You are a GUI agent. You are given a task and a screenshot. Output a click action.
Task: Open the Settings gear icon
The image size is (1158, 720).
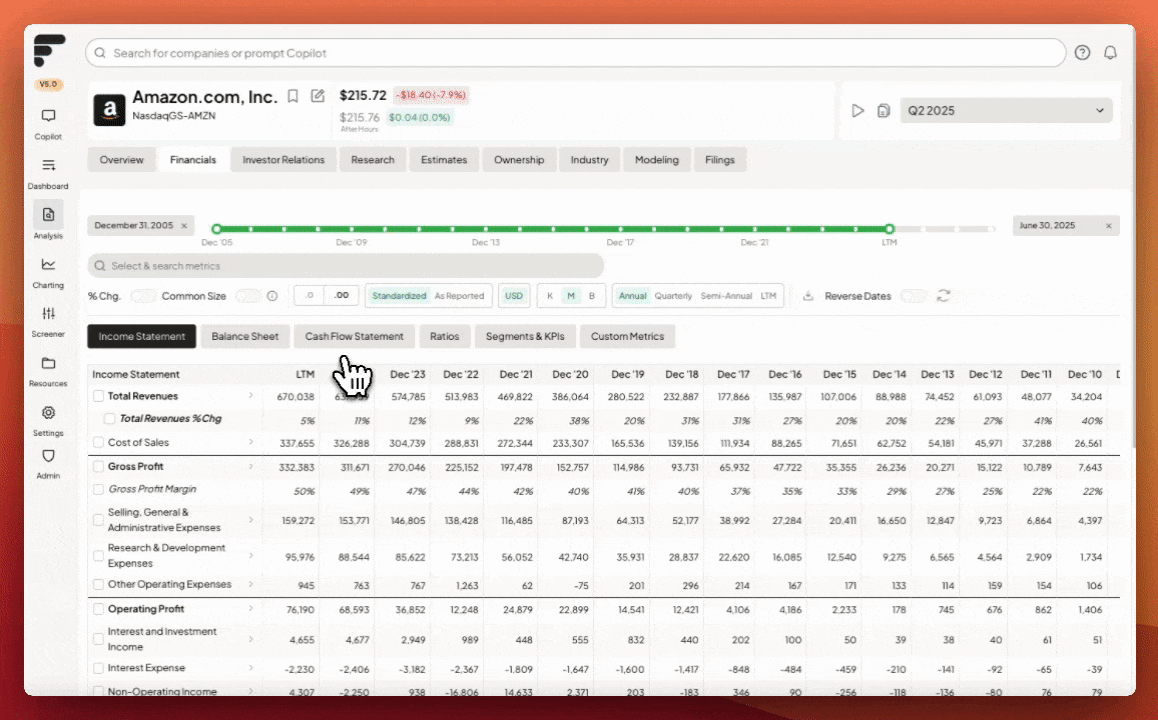click(x=48, y=413)
